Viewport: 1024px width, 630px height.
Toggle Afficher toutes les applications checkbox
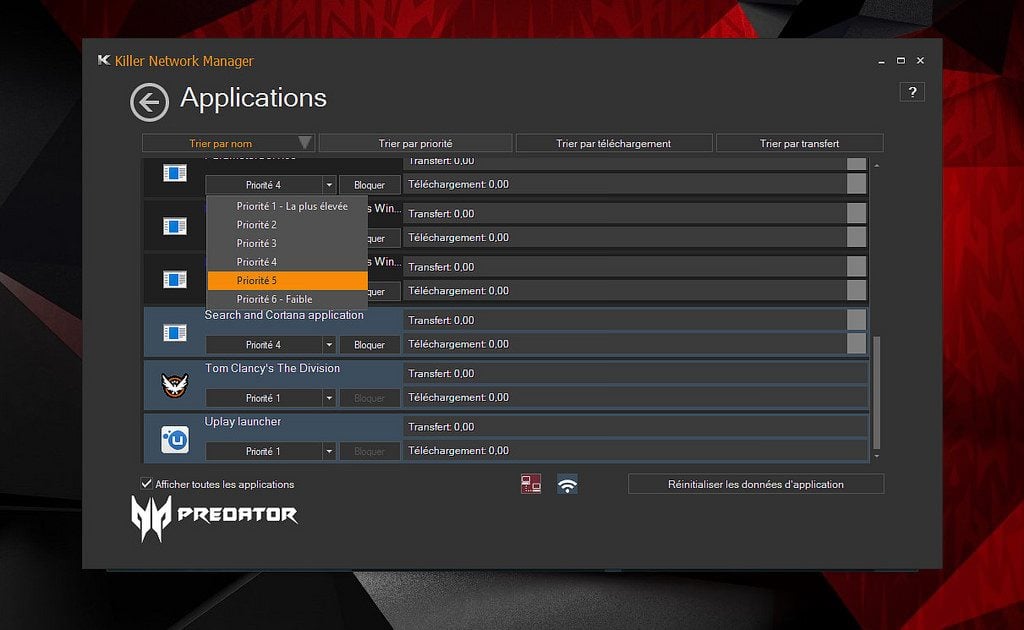pos(146,484)
